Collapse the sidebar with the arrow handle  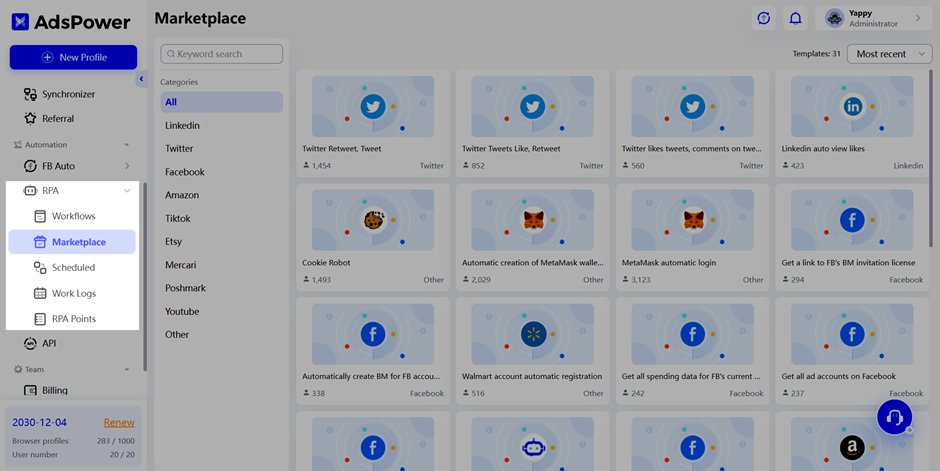click(141, 78)
